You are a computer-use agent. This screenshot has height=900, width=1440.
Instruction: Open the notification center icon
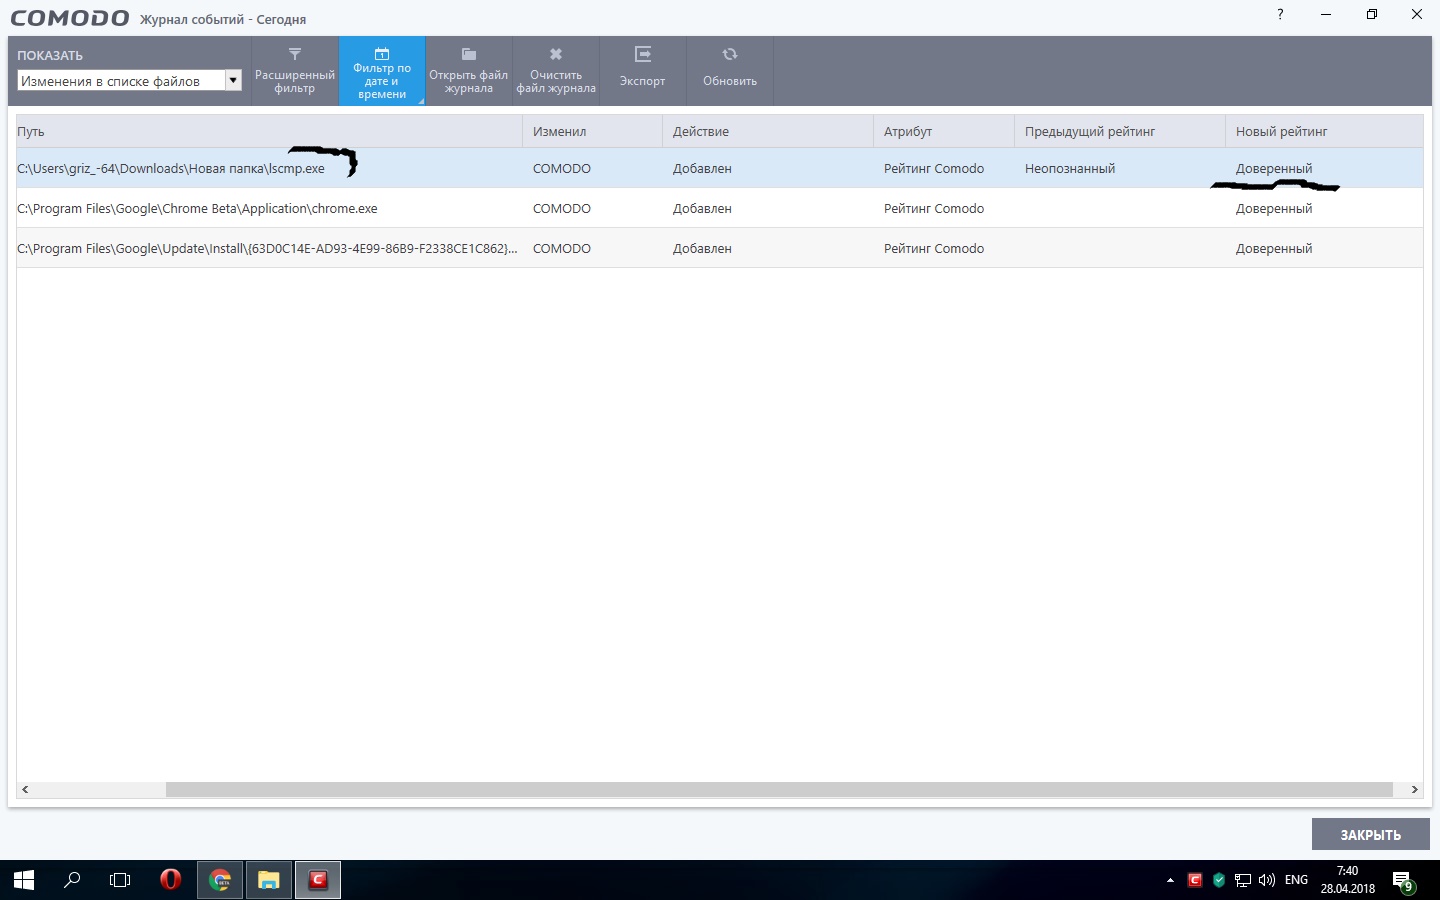coord(1403,881)
